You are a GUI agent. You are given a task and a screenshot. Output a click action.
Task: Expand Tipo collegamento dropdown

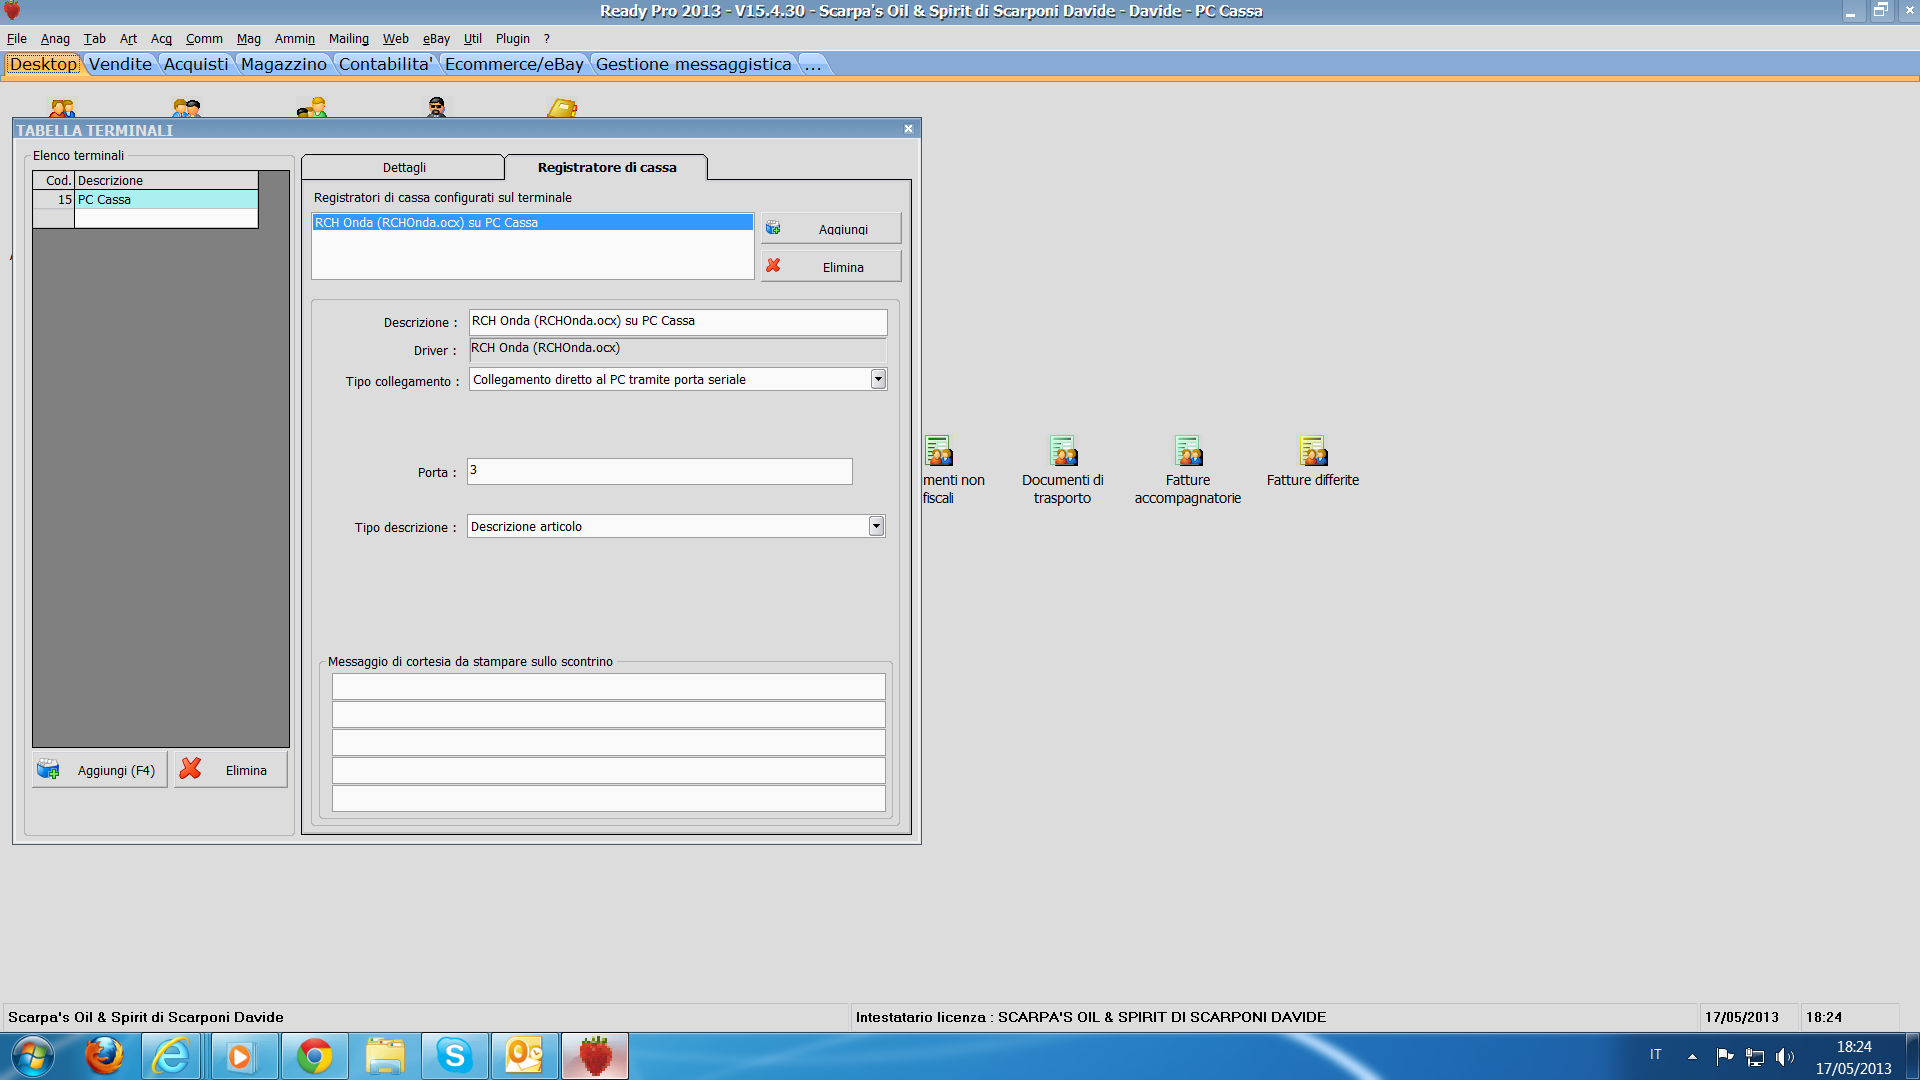(877, 379)
